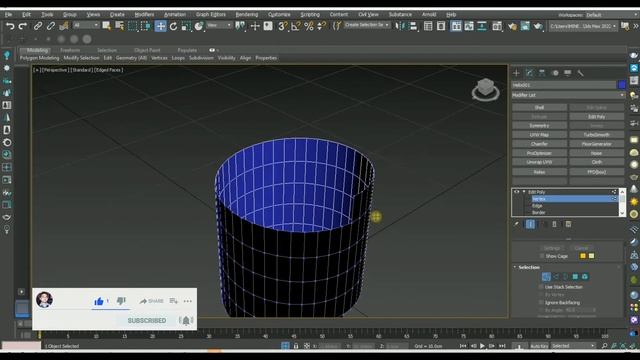640x360 pixels.
Task: Activate the Select and Move tool
Action: pyautogui.click(x=160, y=26)
